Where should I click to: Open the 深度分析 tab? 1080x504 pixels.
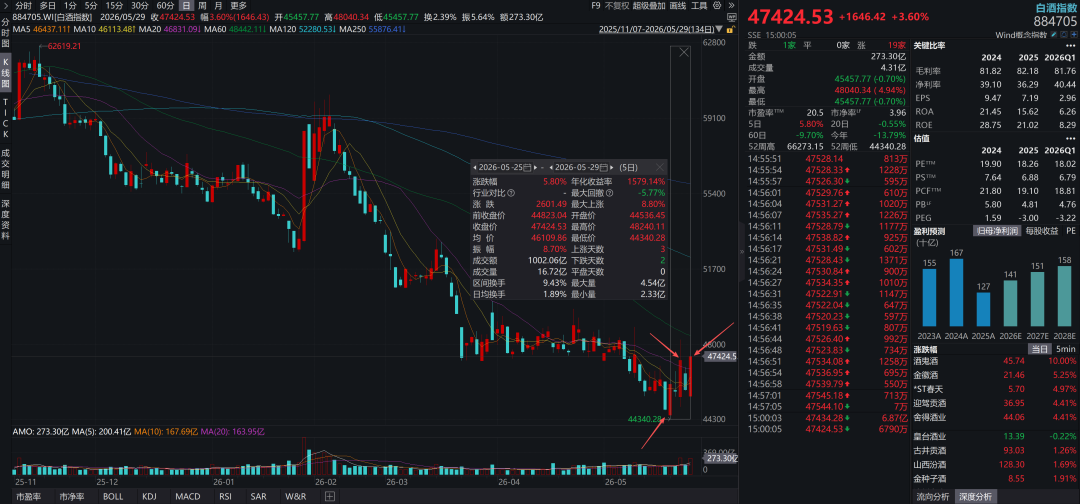[975, 496]
